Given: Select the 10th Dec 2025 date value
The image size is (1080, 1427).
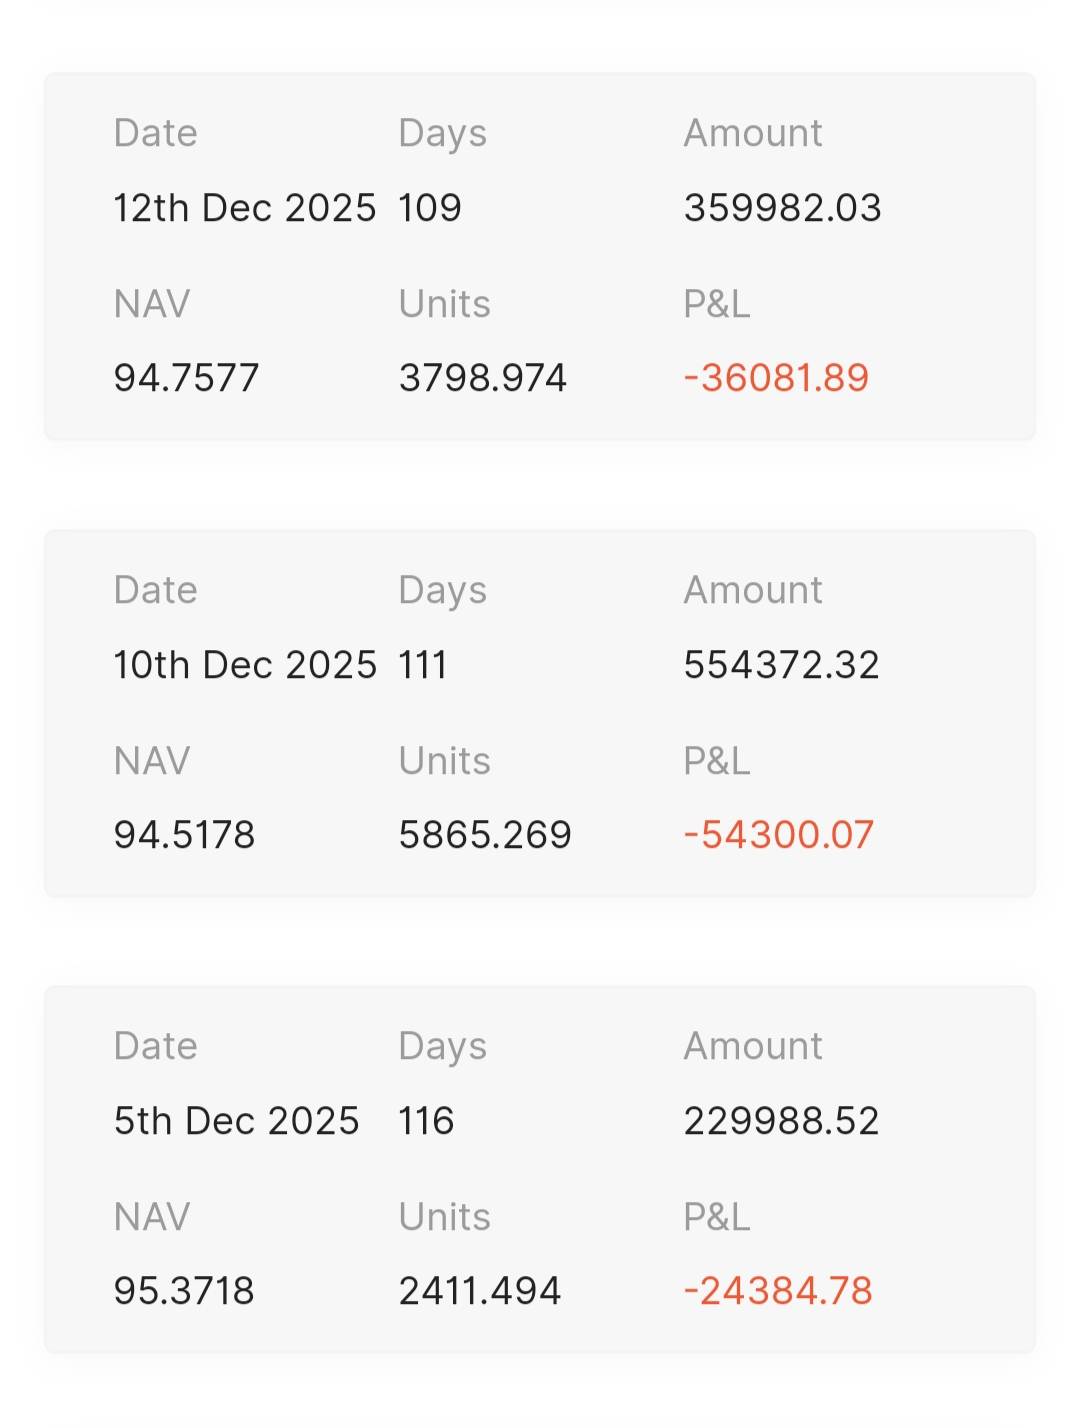Looking at the screenshot, I should click(245, 665).
